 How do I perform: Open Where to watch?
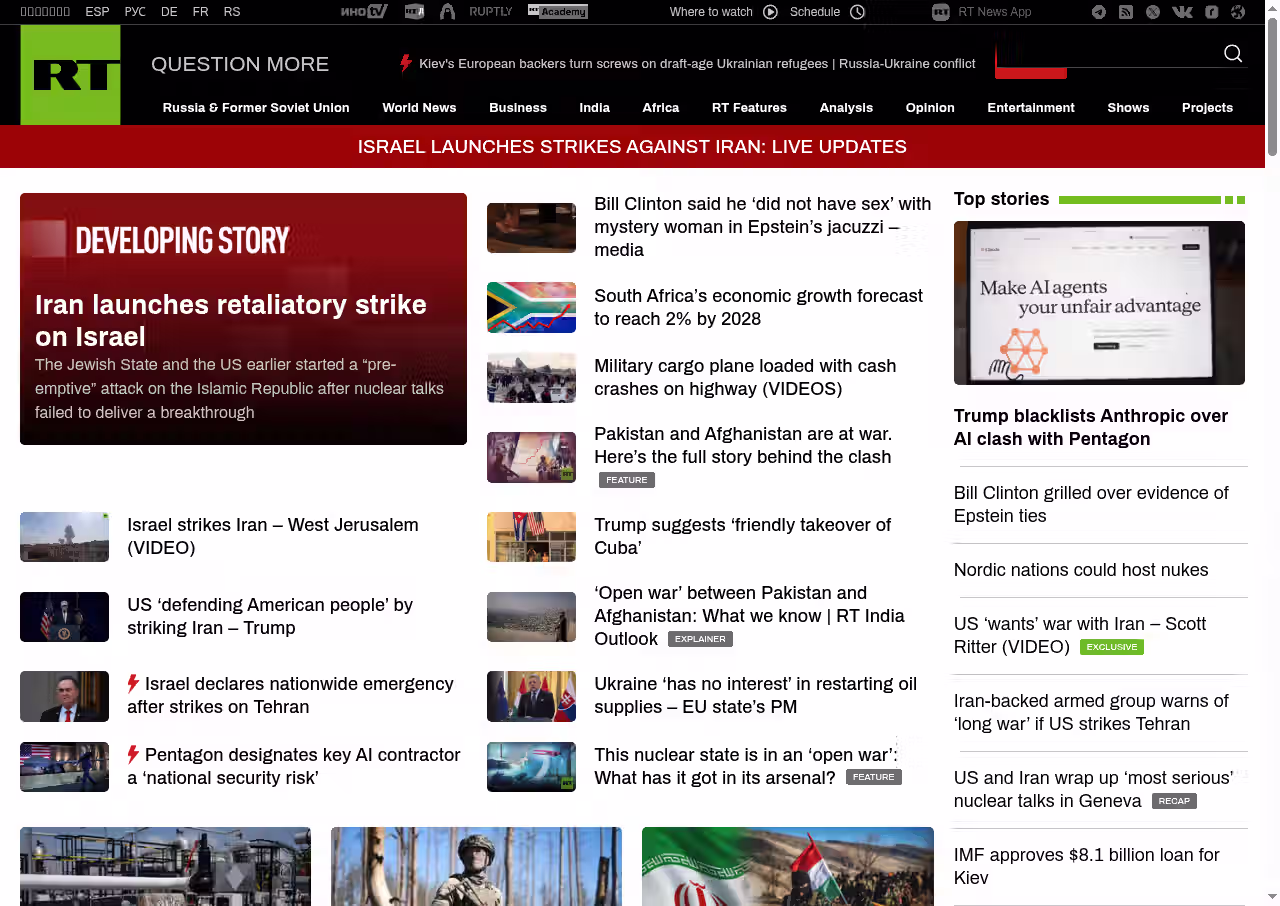pyautogui.click(x=723, y=12)
